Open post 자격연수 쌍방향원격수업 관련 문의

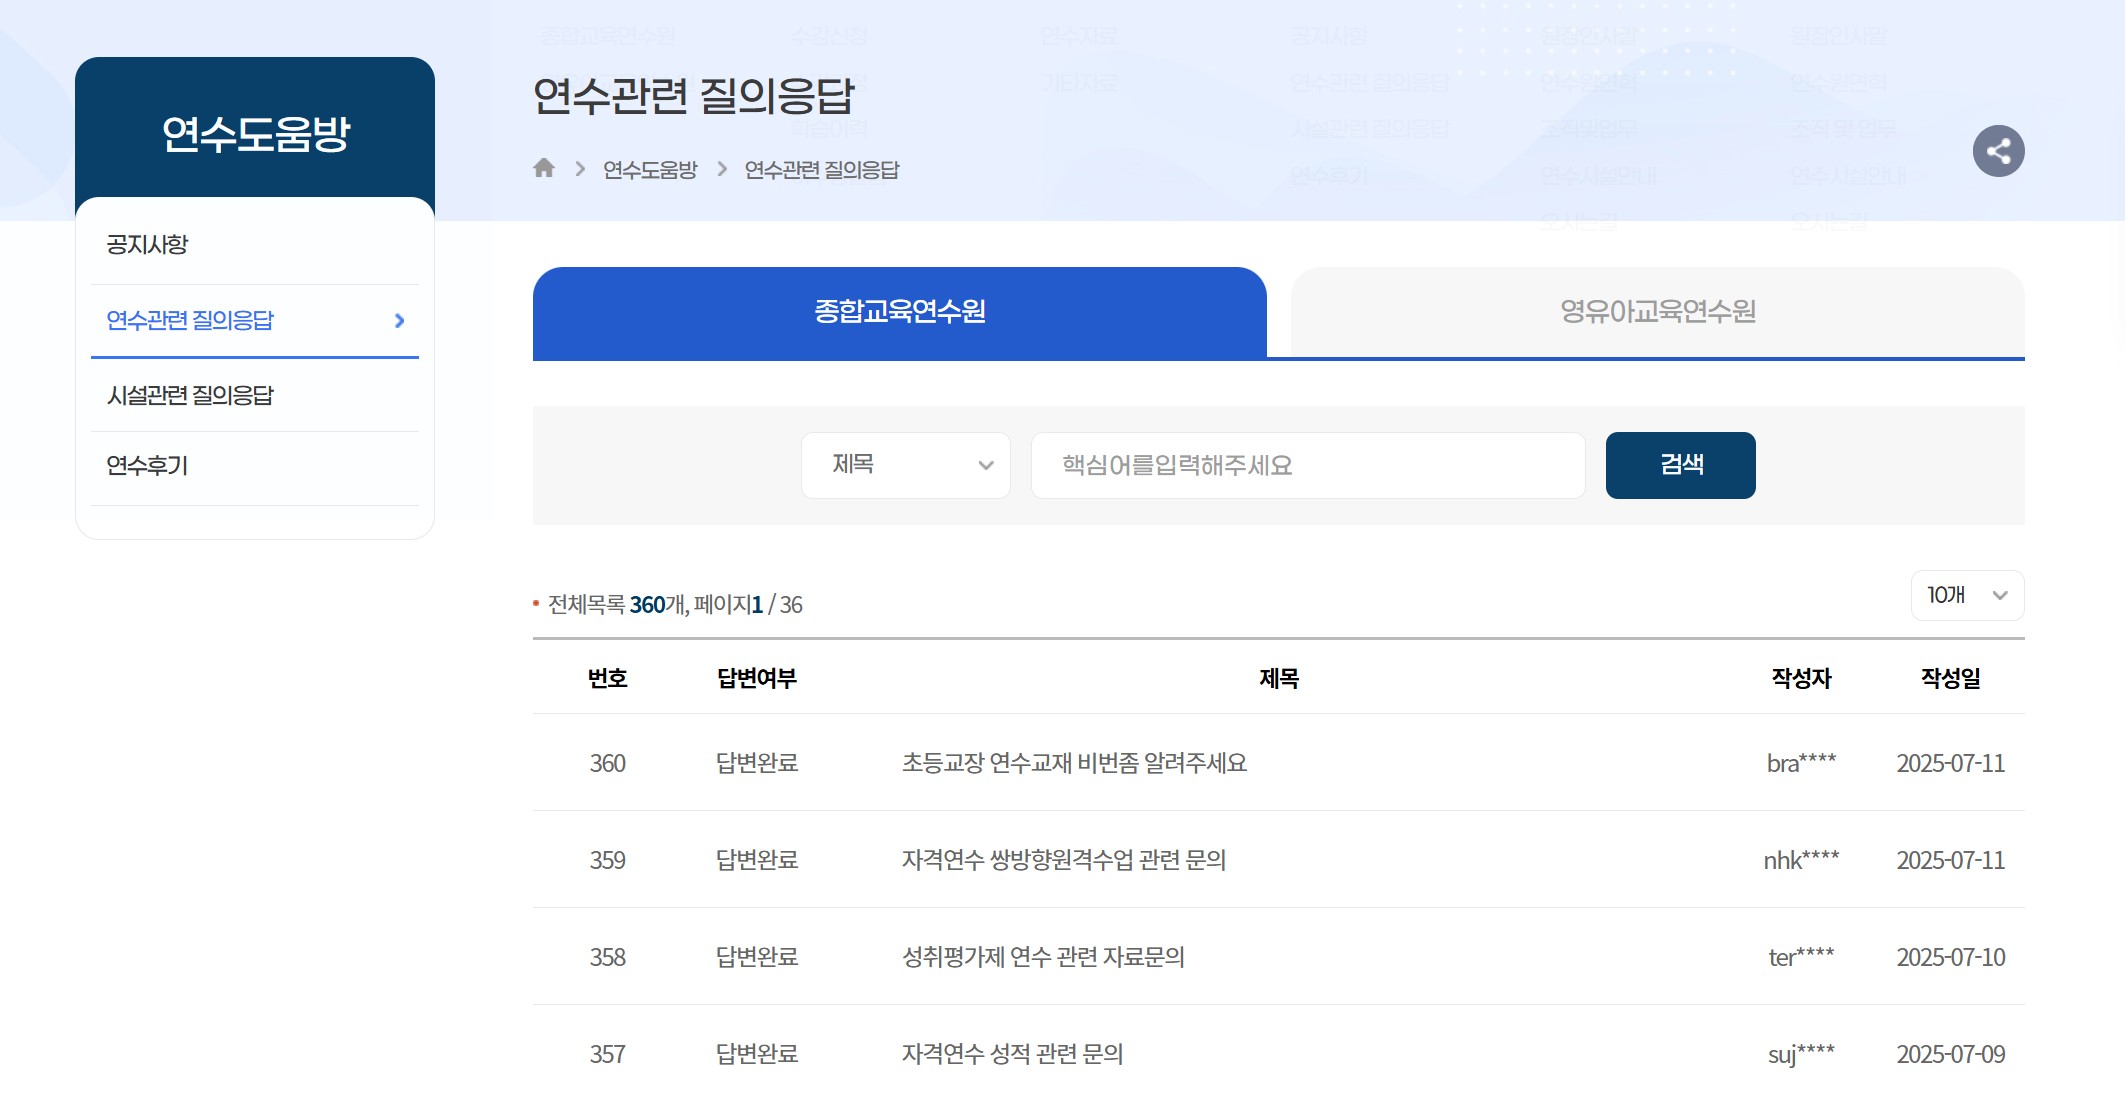tap(1063, 860)
